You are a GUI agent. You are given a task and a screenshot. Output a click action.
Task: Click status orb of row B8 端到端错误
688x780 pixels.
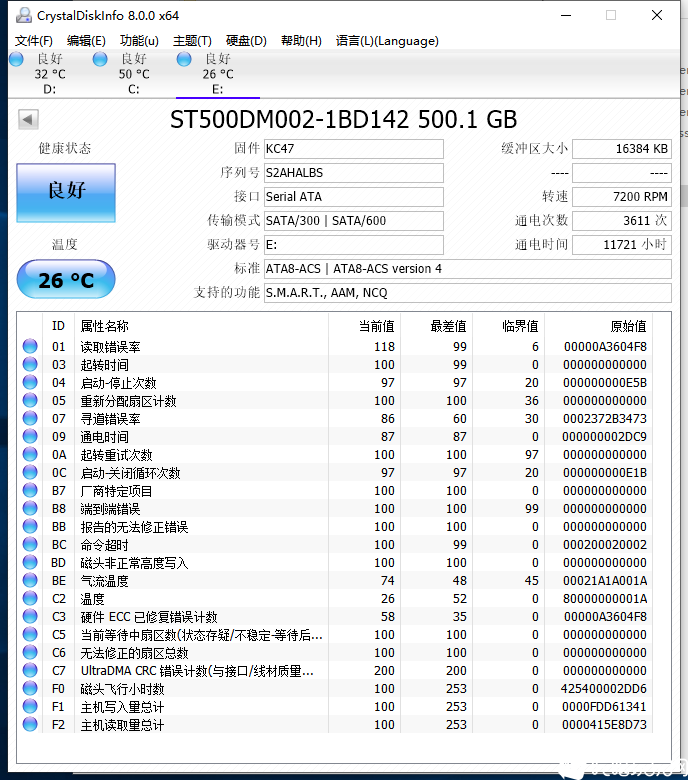coord(30,508)
